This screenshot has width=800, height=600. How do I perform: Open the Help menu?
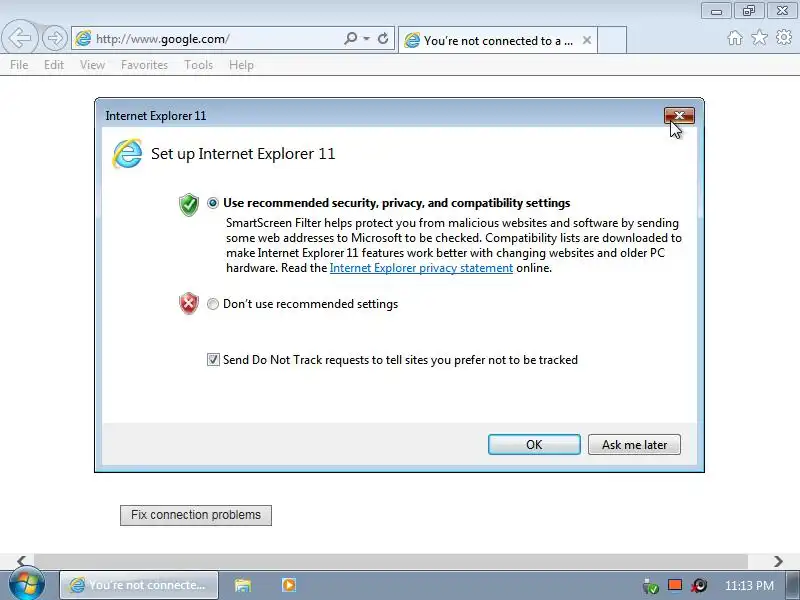click(241, 65)
